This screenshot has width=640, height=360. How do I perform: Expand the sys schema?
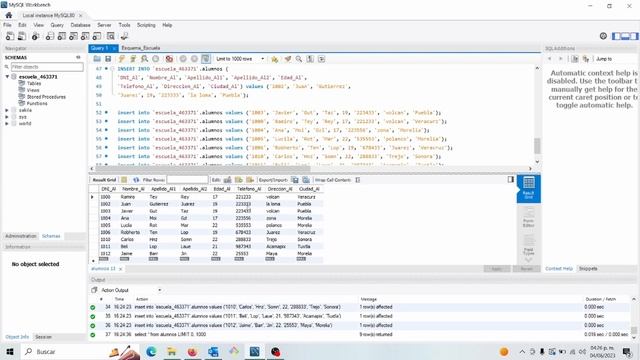7,117
